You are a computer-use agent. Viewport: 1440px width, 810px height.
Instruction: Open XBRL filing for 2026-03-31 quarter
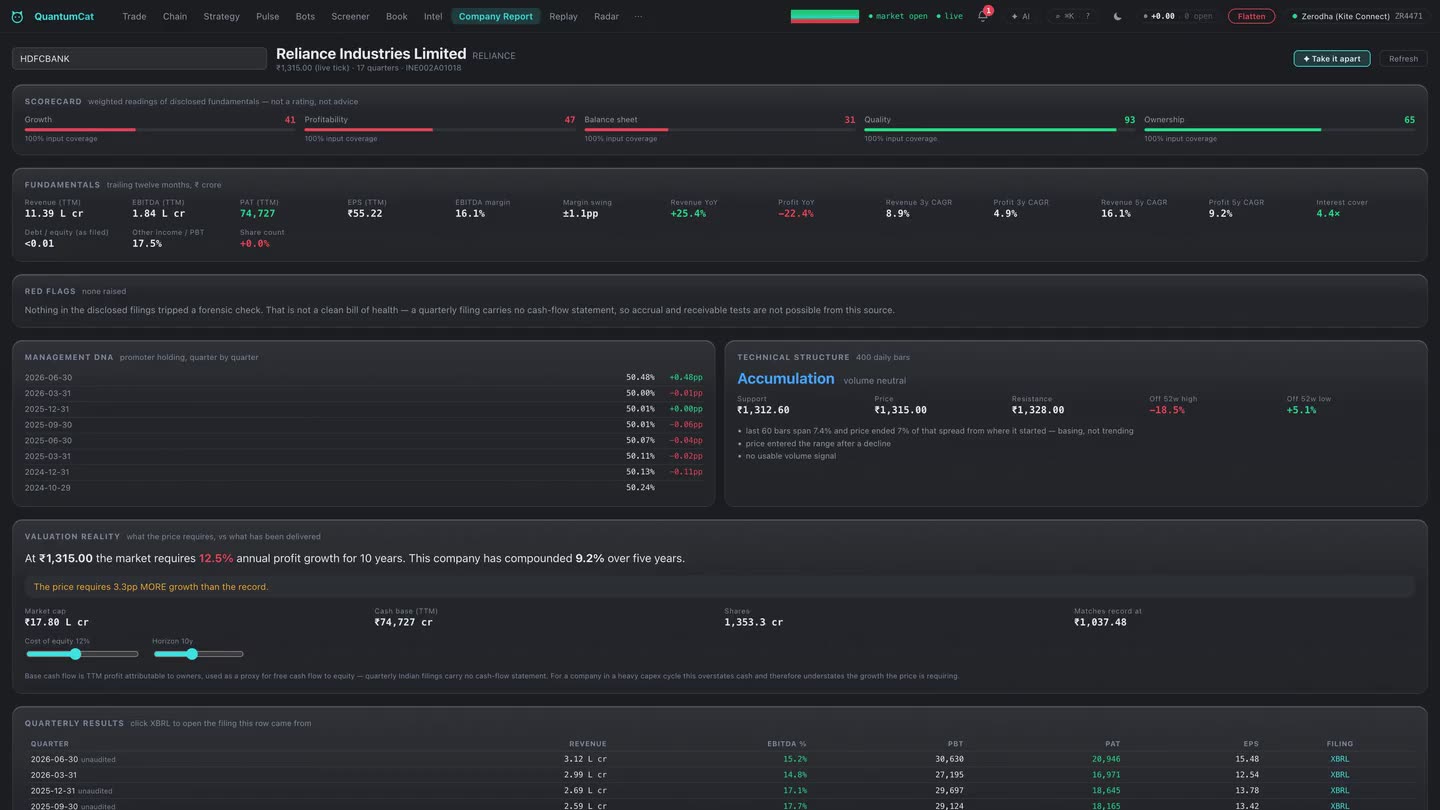click(x=1339, y=775)
